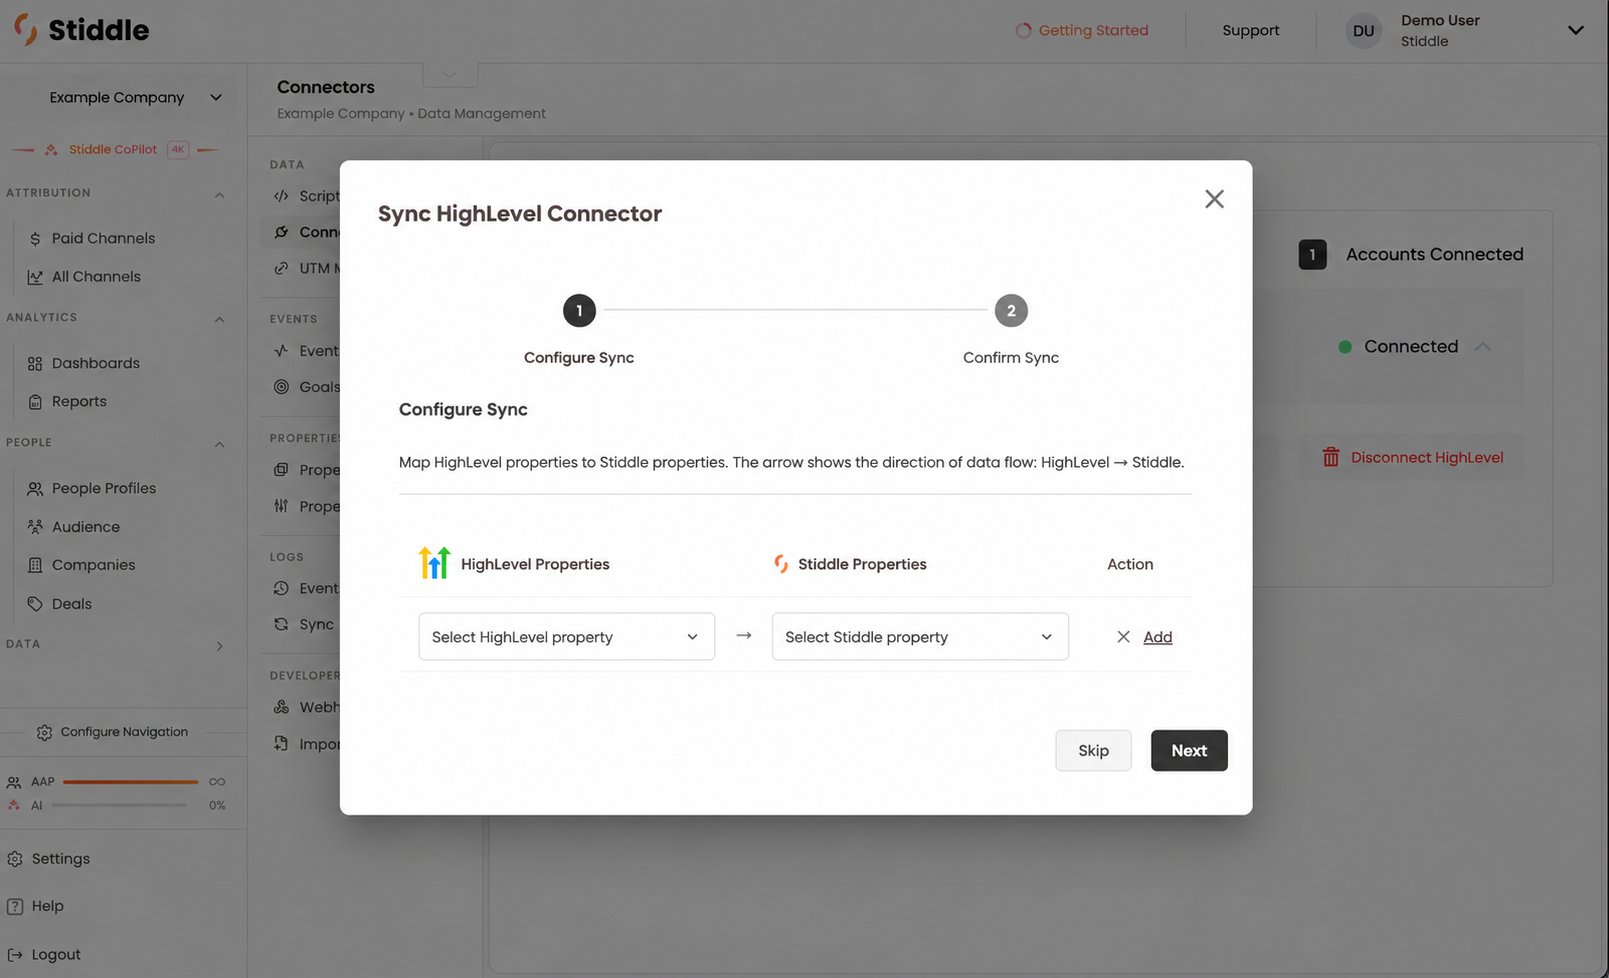Image resolution: width=1609 pixels, height=978 pixels.
Task: Click the AI usage progress bar
Action: (x=119, y=805)
